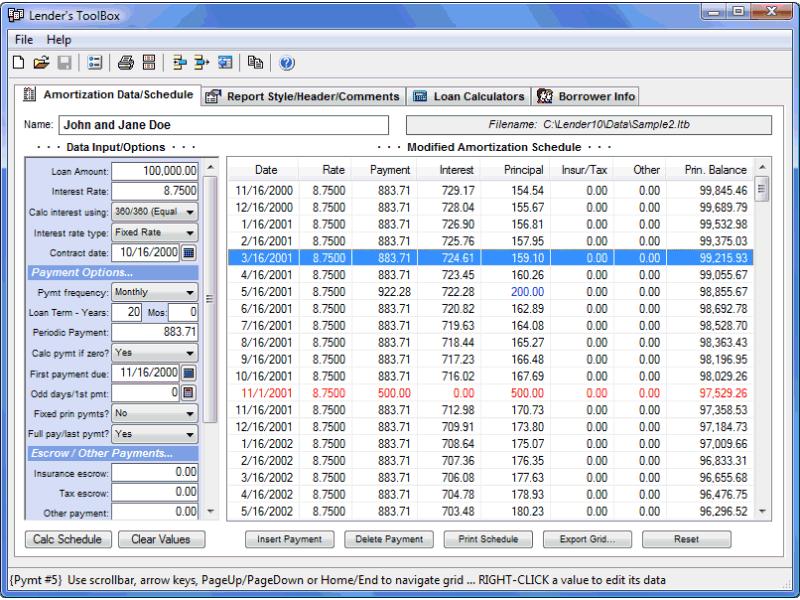Click the Print Schedule button
The height and width of the screenshot is (600, 800).
point(488,539)
